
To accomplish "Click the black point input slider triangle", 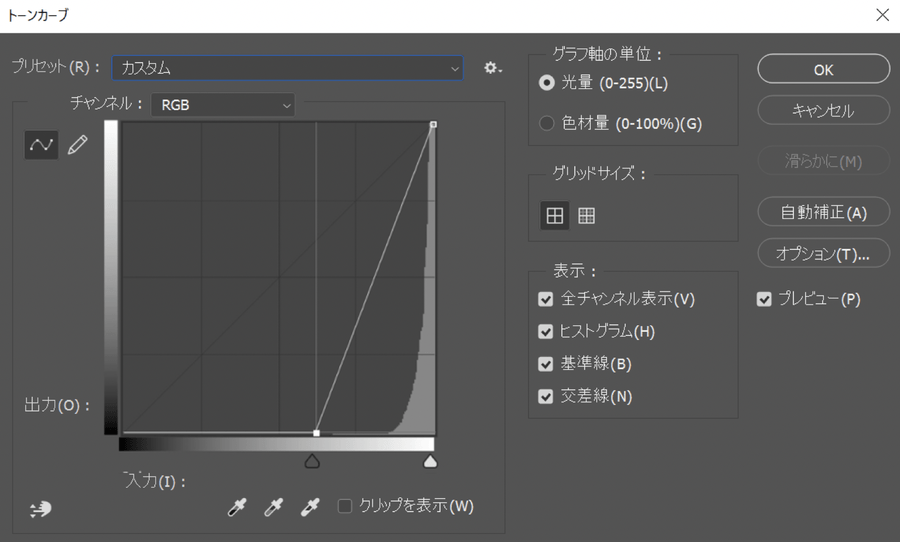I will tap(312, 460).
